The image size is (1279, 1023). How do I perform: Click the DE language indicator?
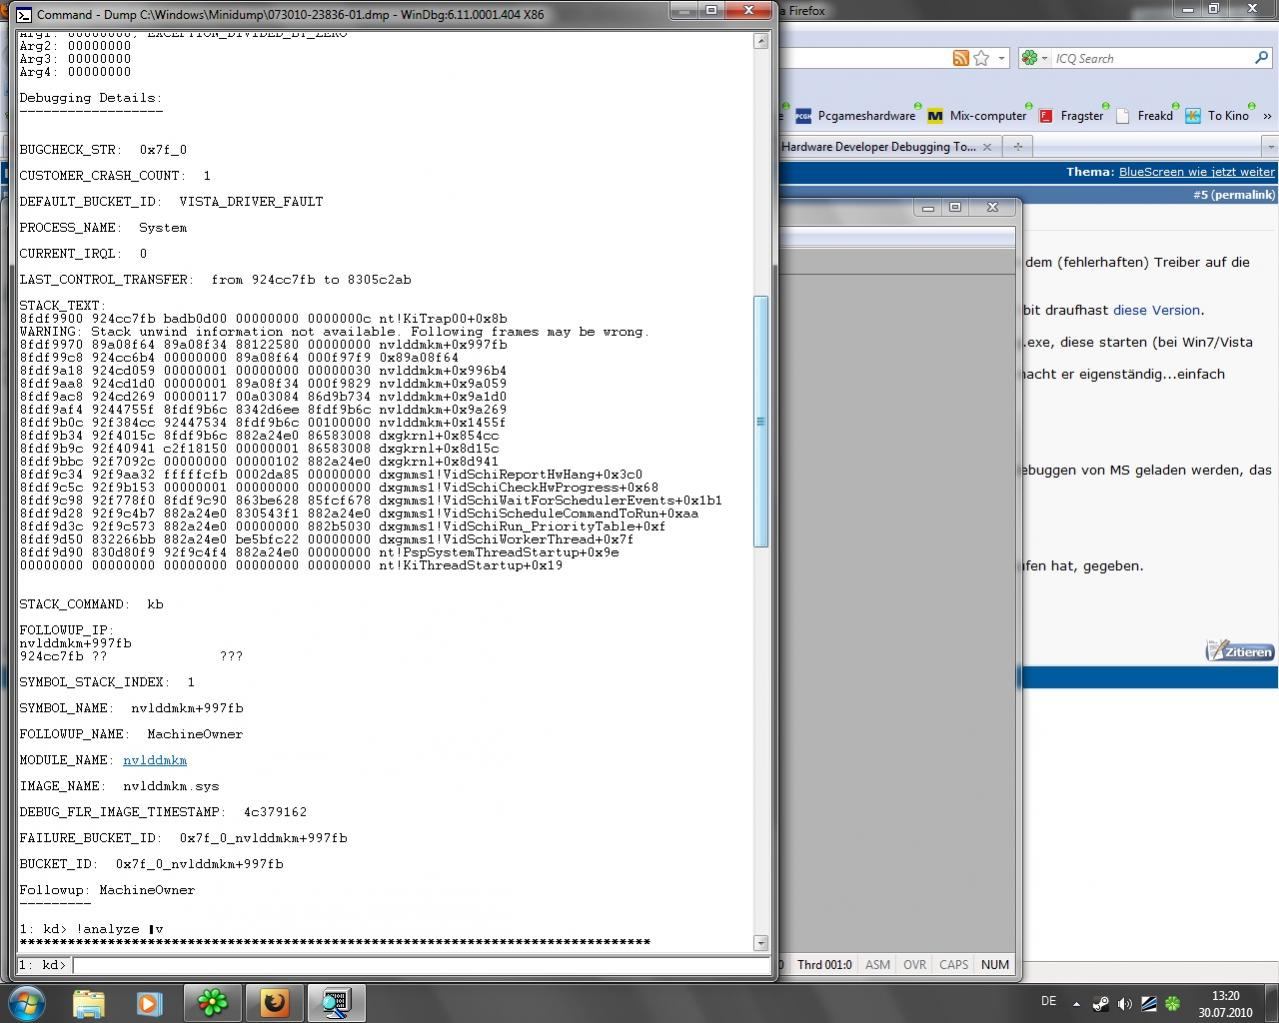coord(1048,1001)
